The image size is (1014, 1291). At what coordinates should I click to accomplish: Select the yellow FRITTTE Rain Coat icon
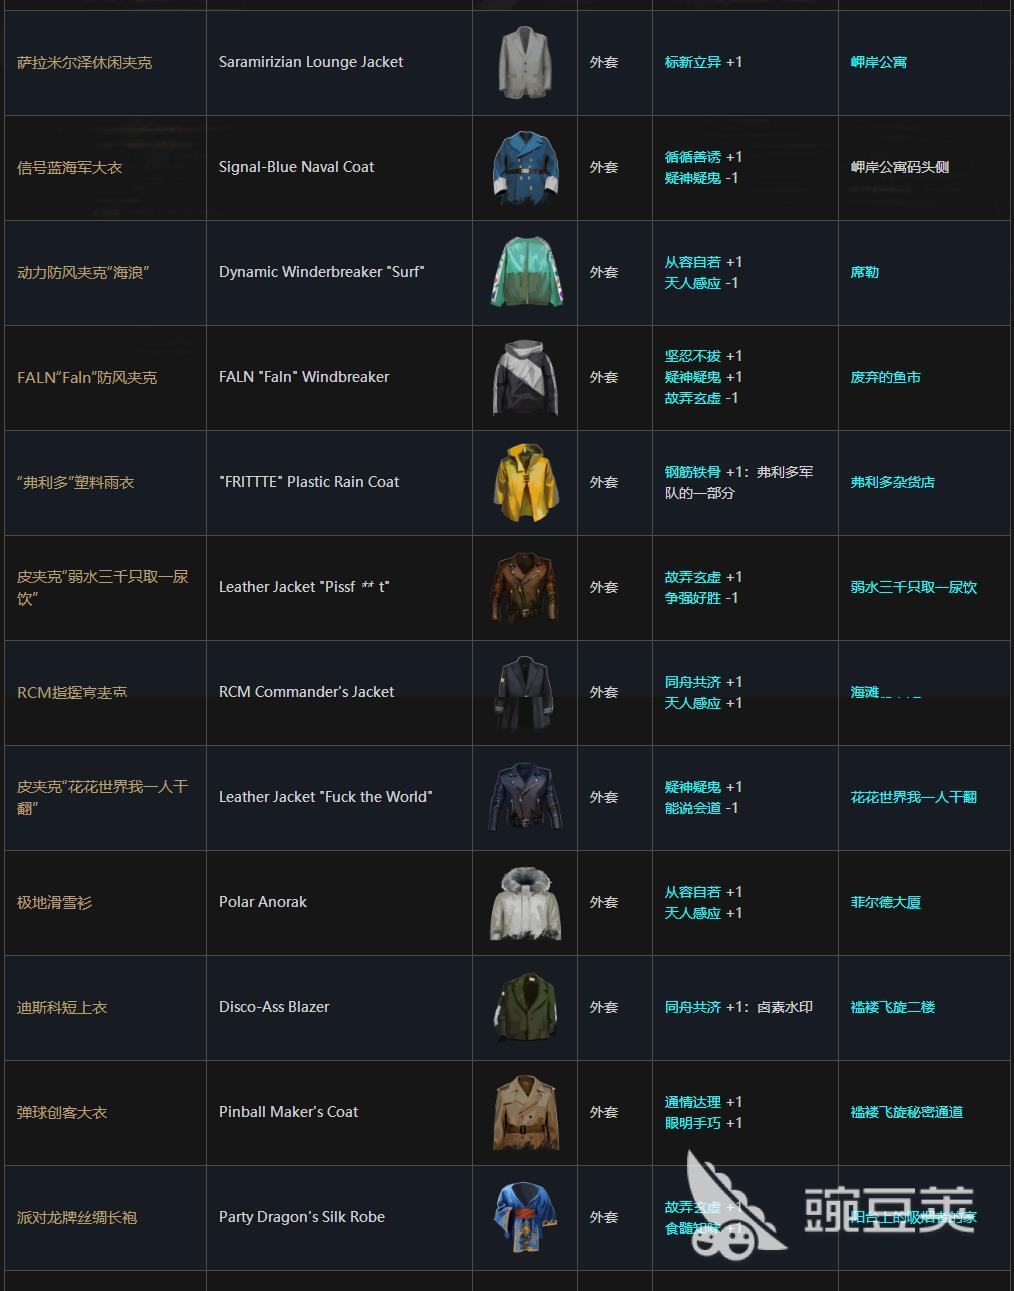coord(525,483)
